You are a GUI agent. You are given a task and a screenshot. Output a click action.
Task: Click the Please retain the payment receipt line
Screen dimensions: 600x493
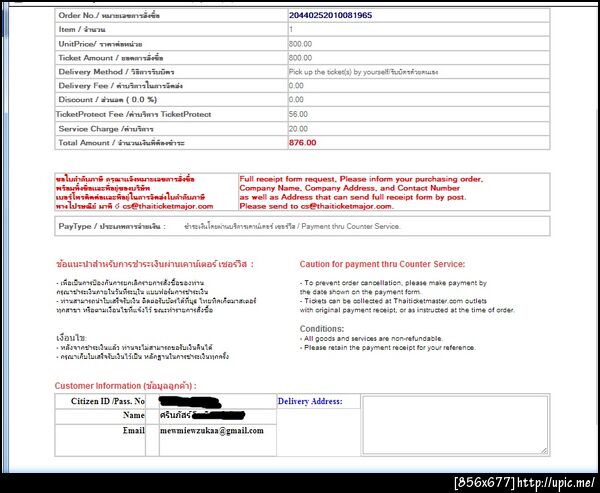coord(388,348)
